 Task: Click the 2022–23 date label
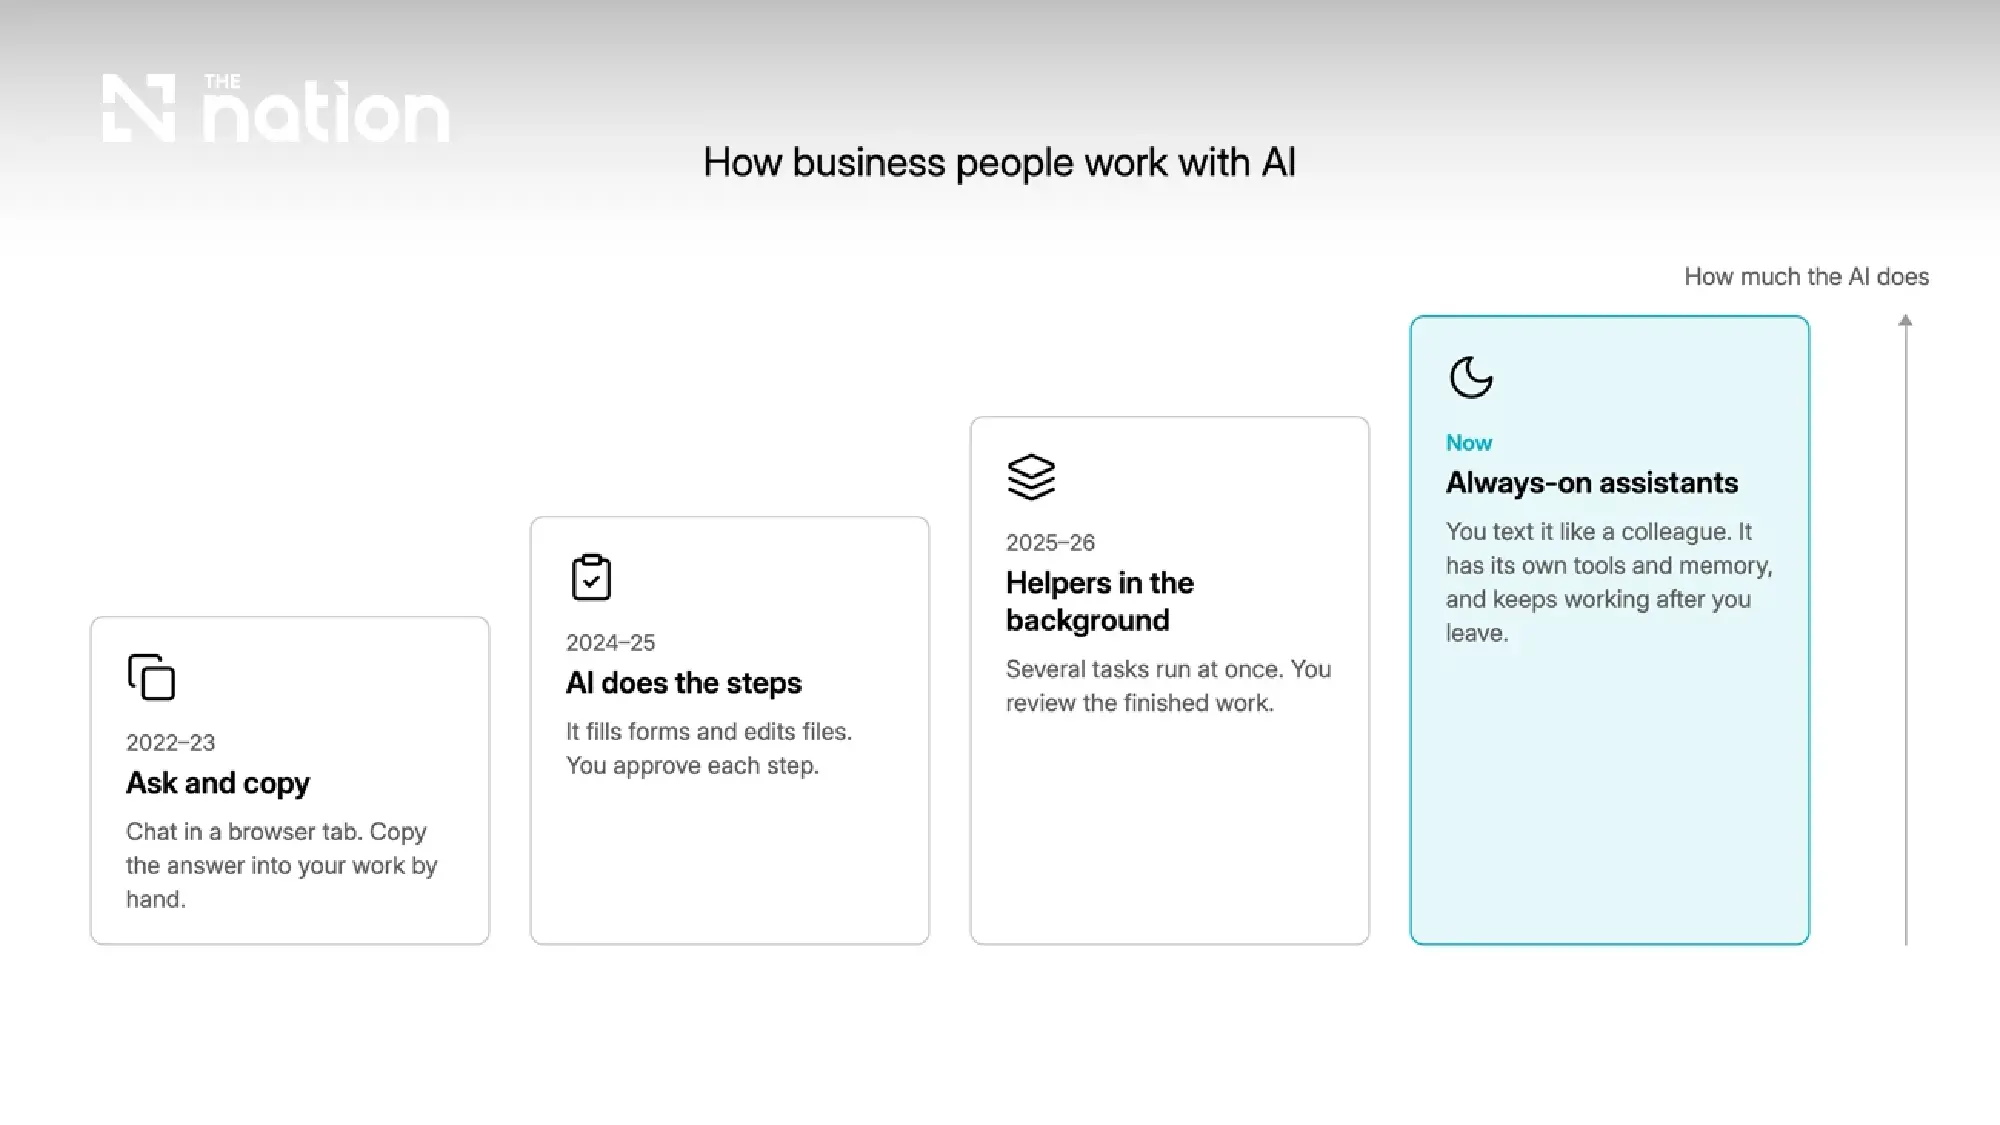[x=170, y=743]
